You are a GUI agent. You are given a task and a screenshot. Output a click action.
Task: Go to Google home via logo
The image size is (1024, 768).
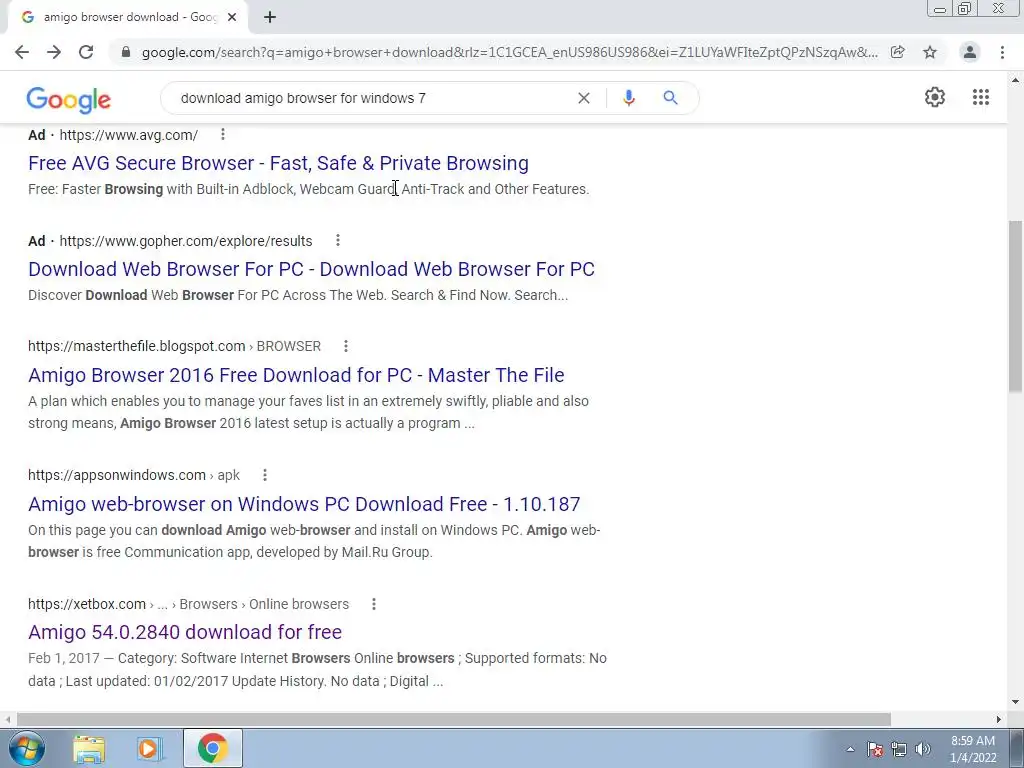point(69,99)
